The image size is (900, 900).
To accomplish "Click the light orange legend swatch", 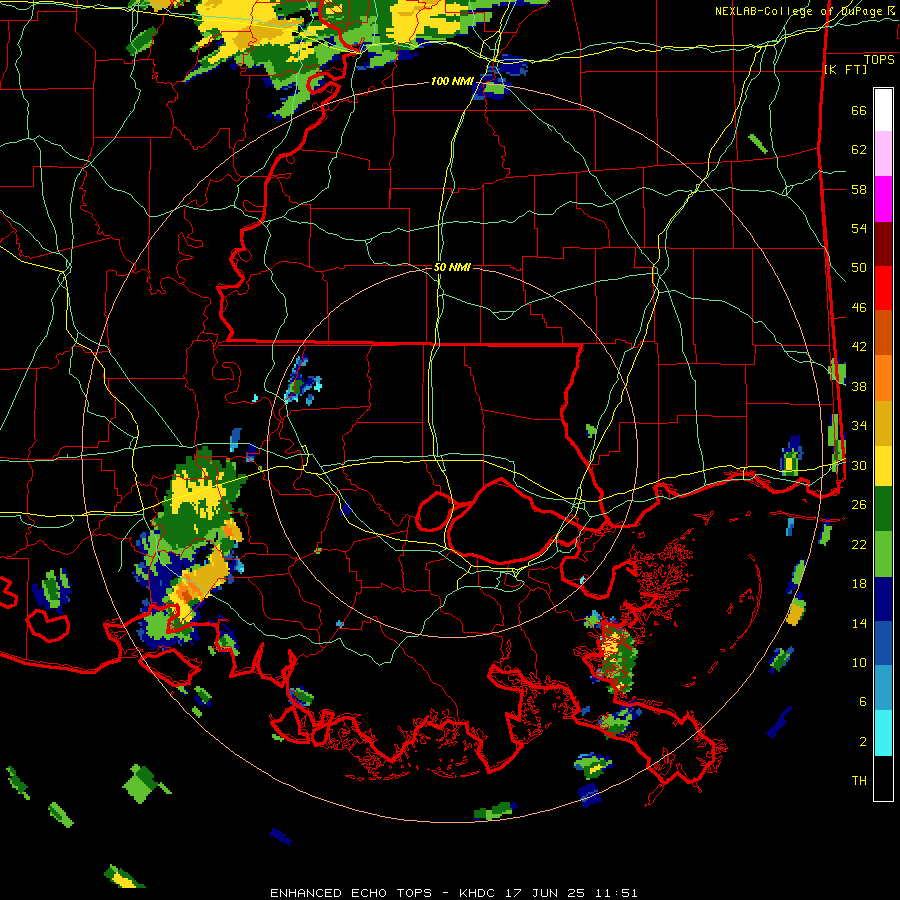I will coord(883,378).
